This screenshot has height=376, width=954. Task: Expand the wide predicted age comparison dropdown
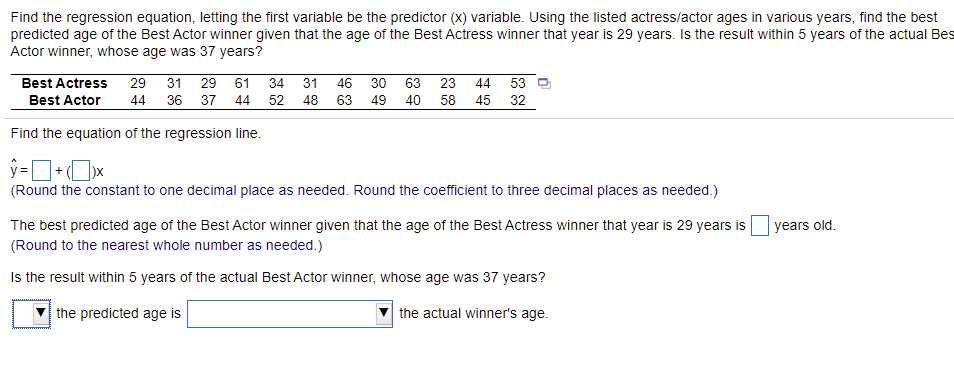click(x=290, y=314)
